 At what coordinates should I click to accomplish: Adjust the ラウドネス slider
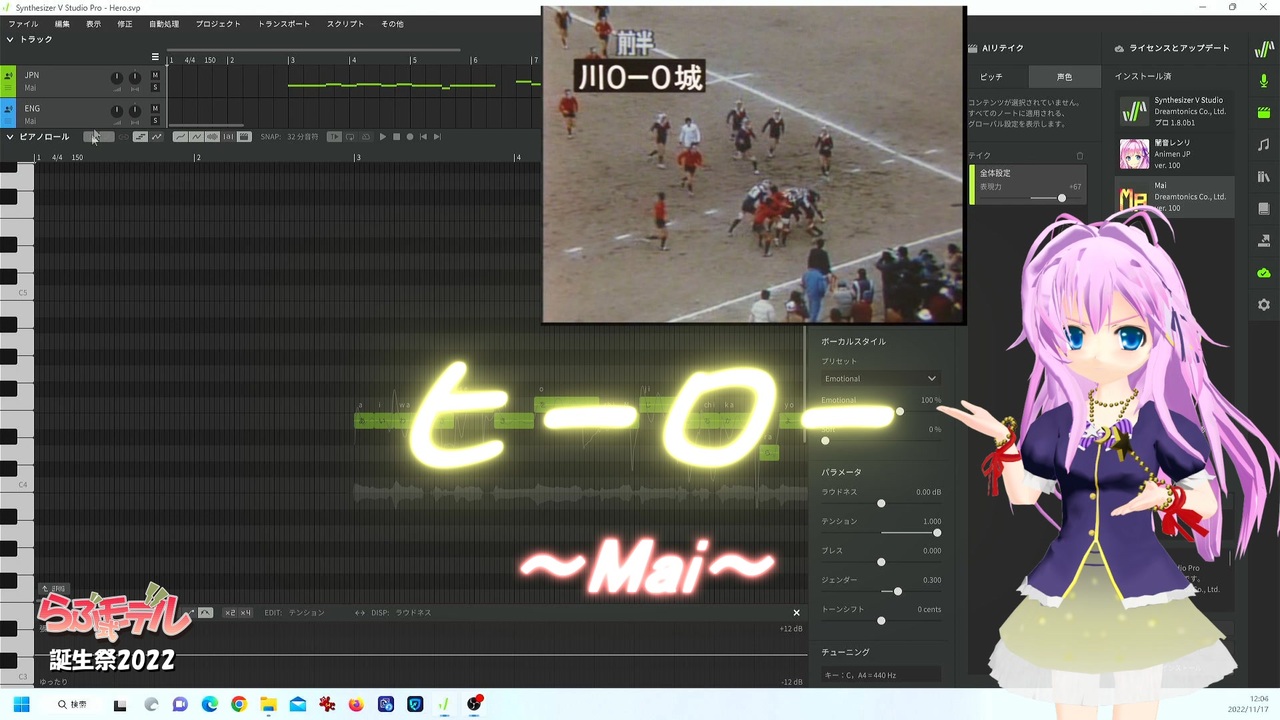coord(881,503)
